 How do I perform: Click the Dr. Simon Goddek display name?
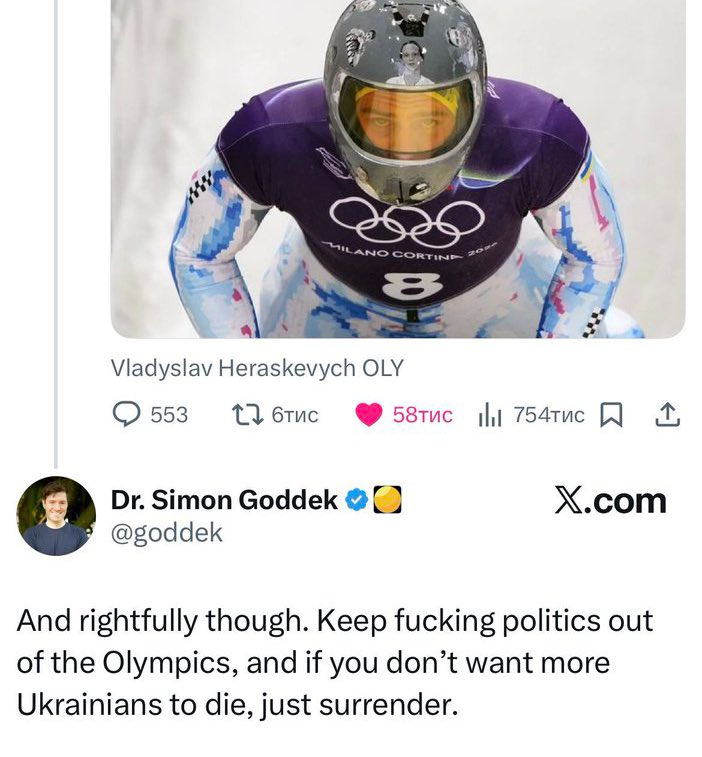click(224, 500)
